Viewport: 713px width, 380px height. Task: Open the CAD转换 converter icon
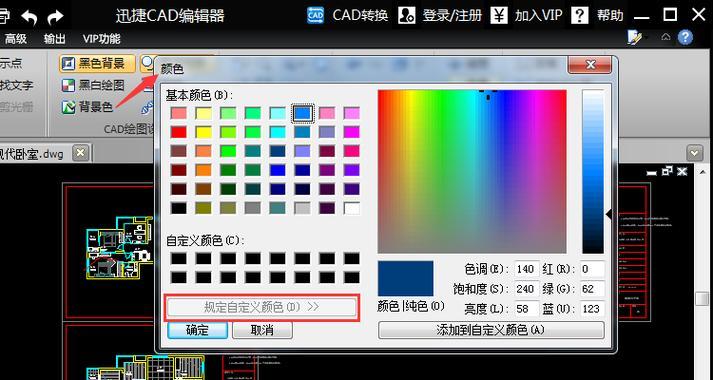coord(316,15)
